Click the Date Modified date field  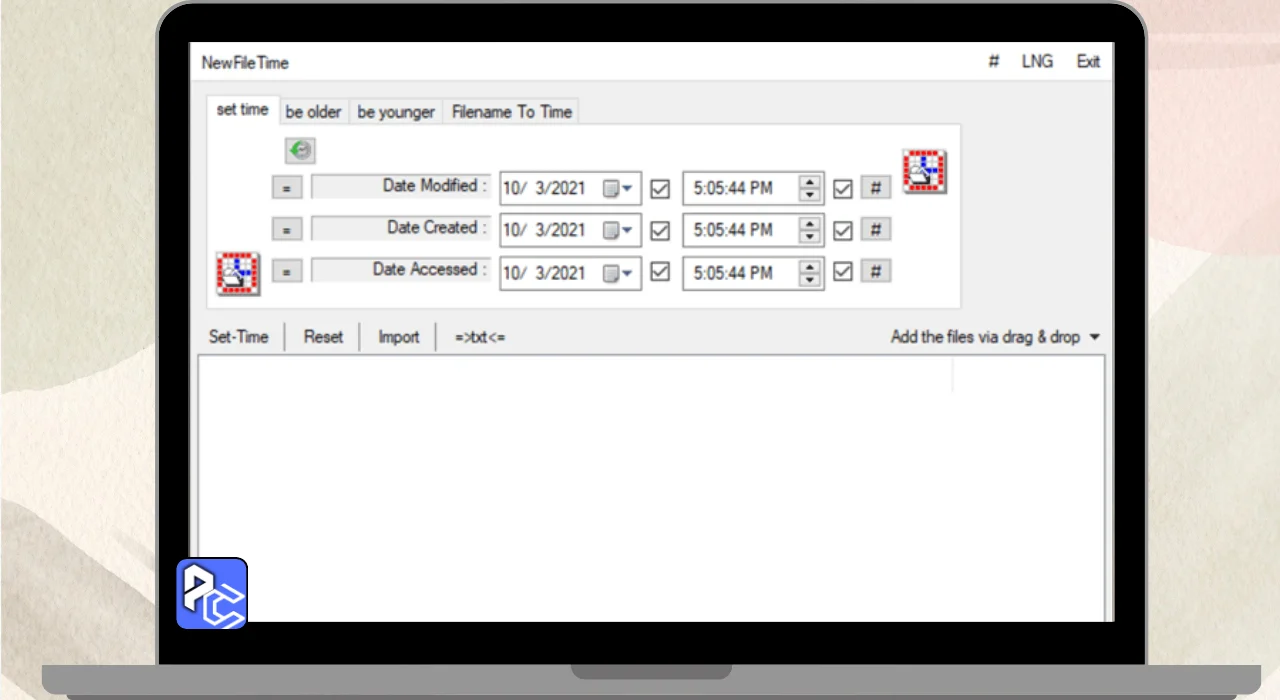[570, 188]
